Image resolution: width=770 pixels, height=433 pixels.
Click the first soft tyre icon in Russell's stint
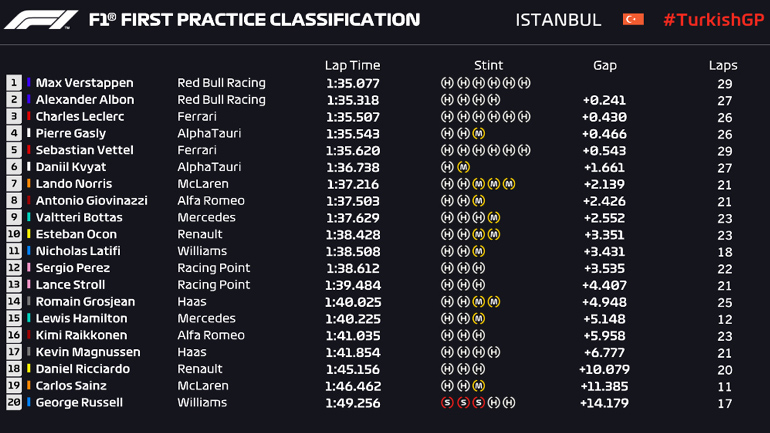point(447,403)
